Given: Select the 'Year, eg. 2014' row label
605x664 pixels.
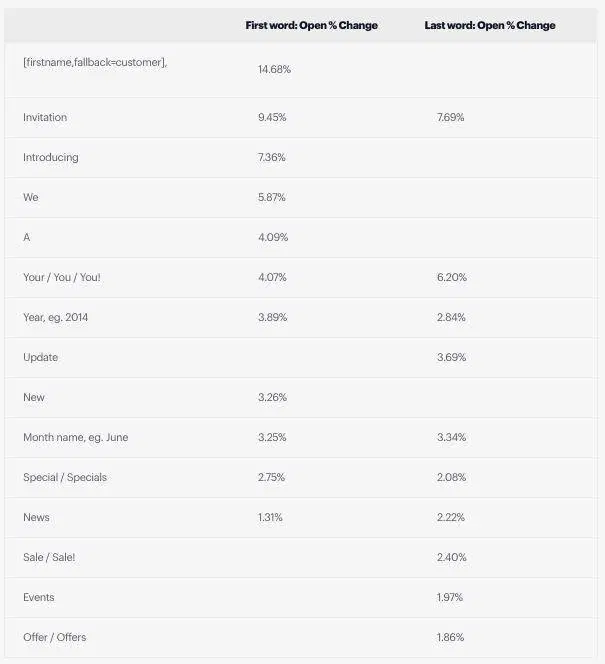Looking at the screenshot, I should coord(55,317).
